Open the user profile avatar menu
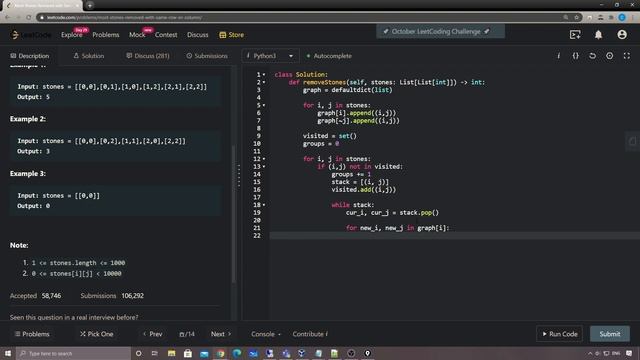Screen dimensions: 640x360 (x=622, y=35)
